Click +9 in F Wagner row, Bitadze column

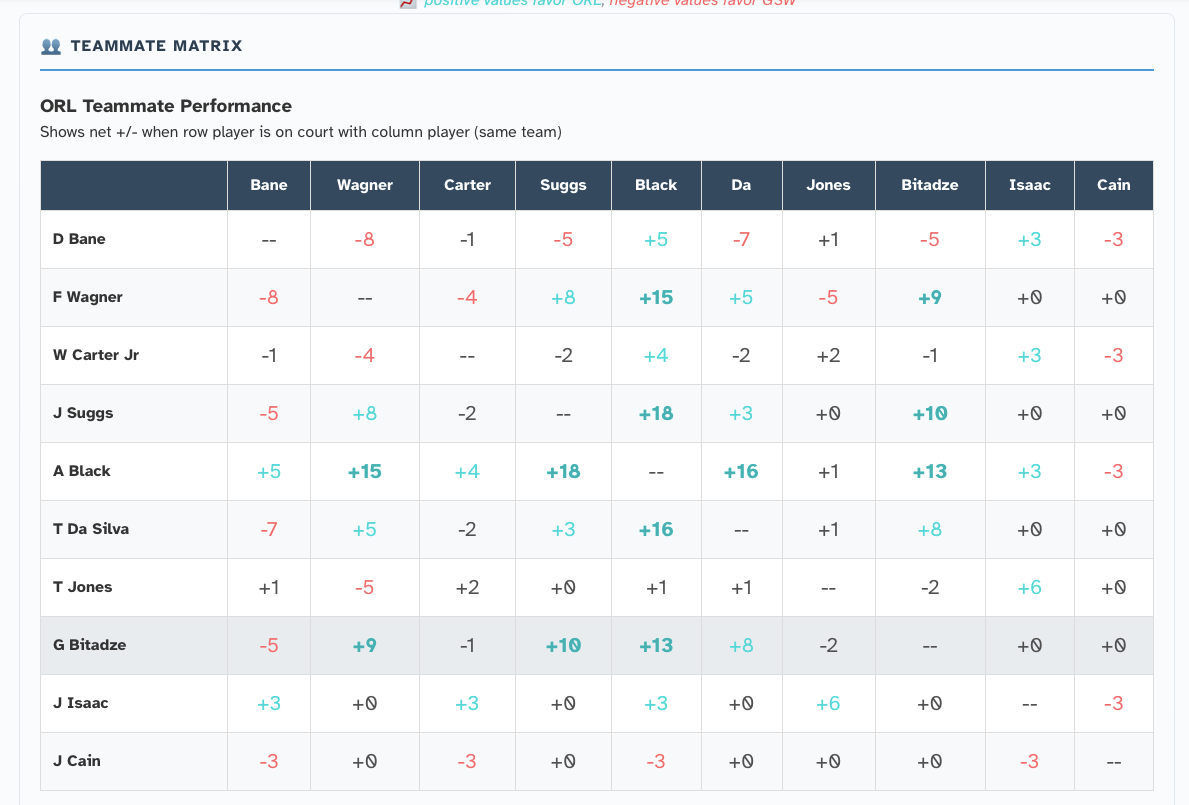[930, 298]
